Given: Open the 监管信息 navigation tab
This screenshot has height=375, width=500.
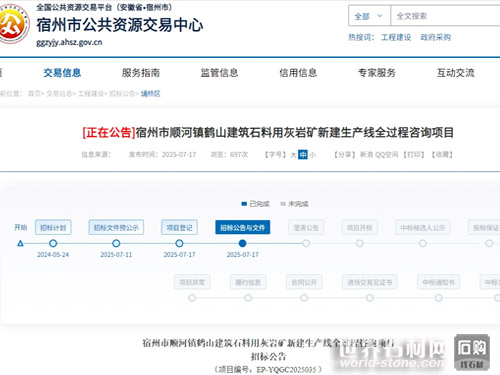Looking at the screenshot, I should point(220,73).
